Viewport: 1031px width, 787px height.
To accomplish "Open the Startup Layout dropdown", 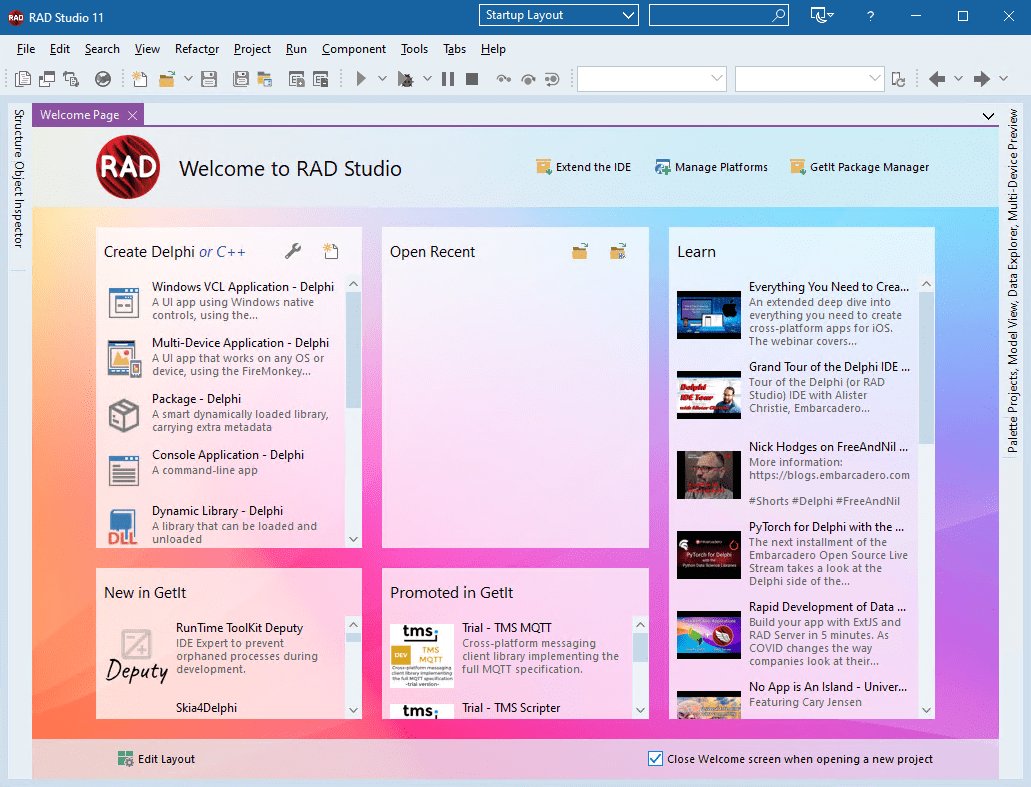I will point(558,15).
